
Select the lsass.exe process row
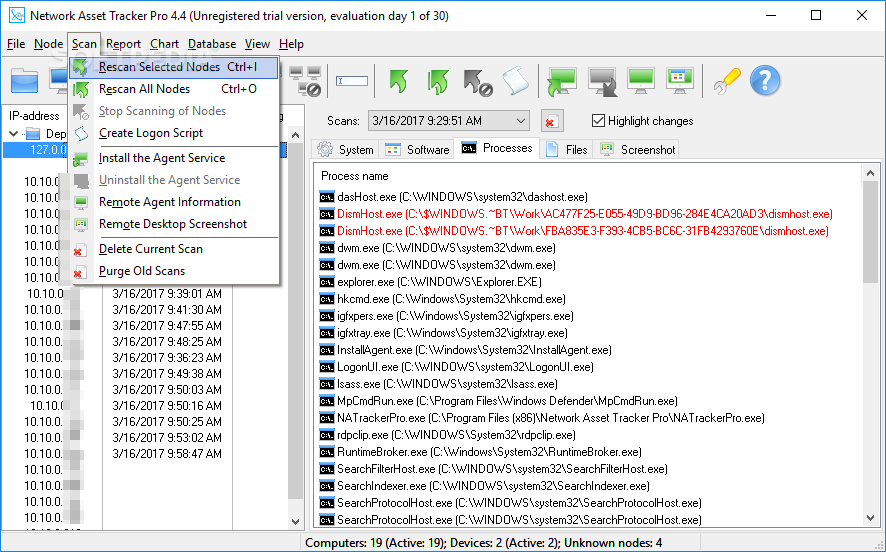pos(438,384)
